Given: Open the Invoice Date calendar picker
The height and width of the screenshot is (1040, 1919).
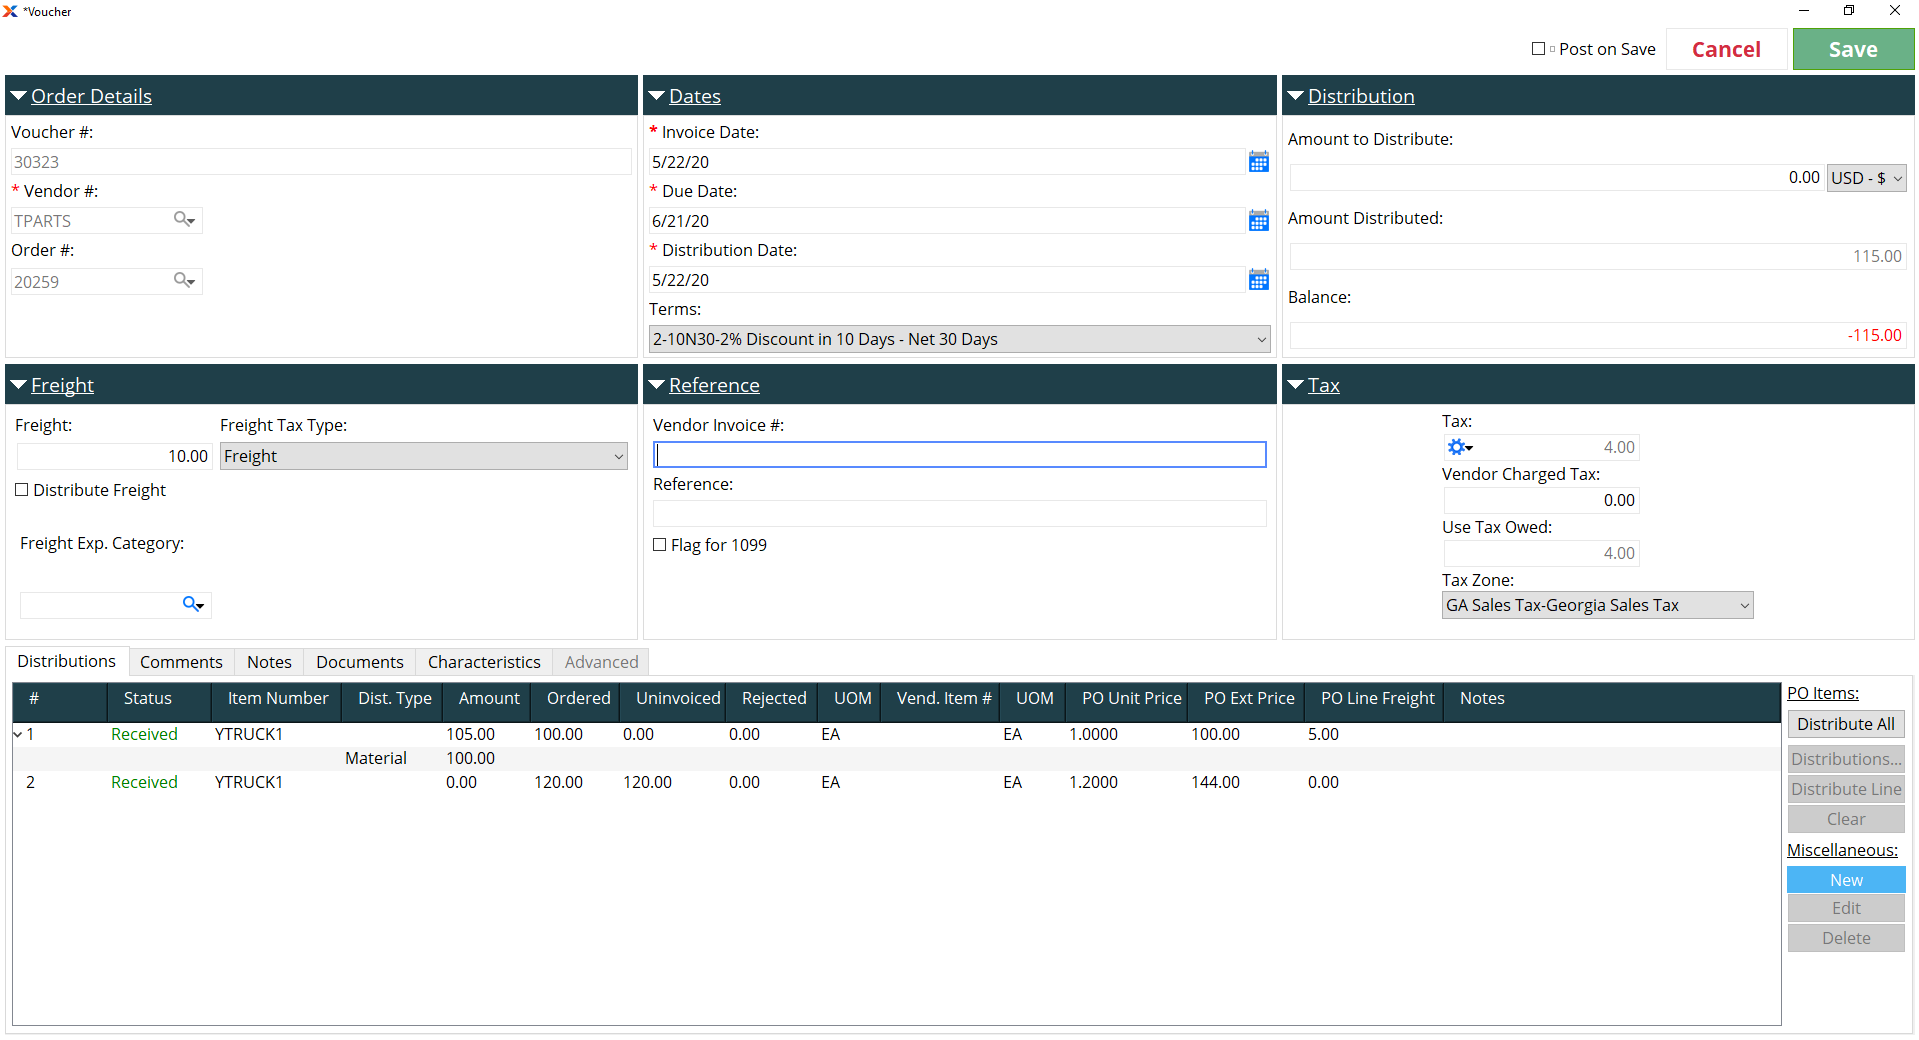Looking at the screenshot, I should coord(1258,162).
